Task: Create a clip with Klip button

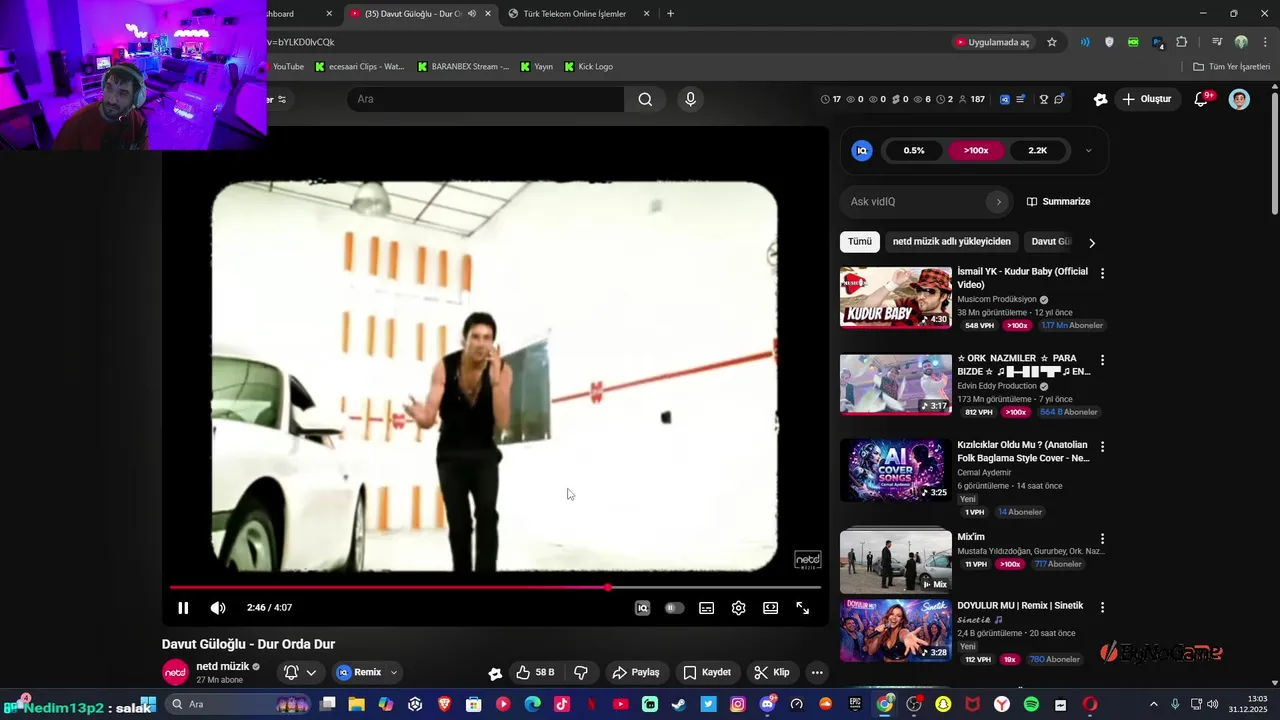Action: (772, 672)
